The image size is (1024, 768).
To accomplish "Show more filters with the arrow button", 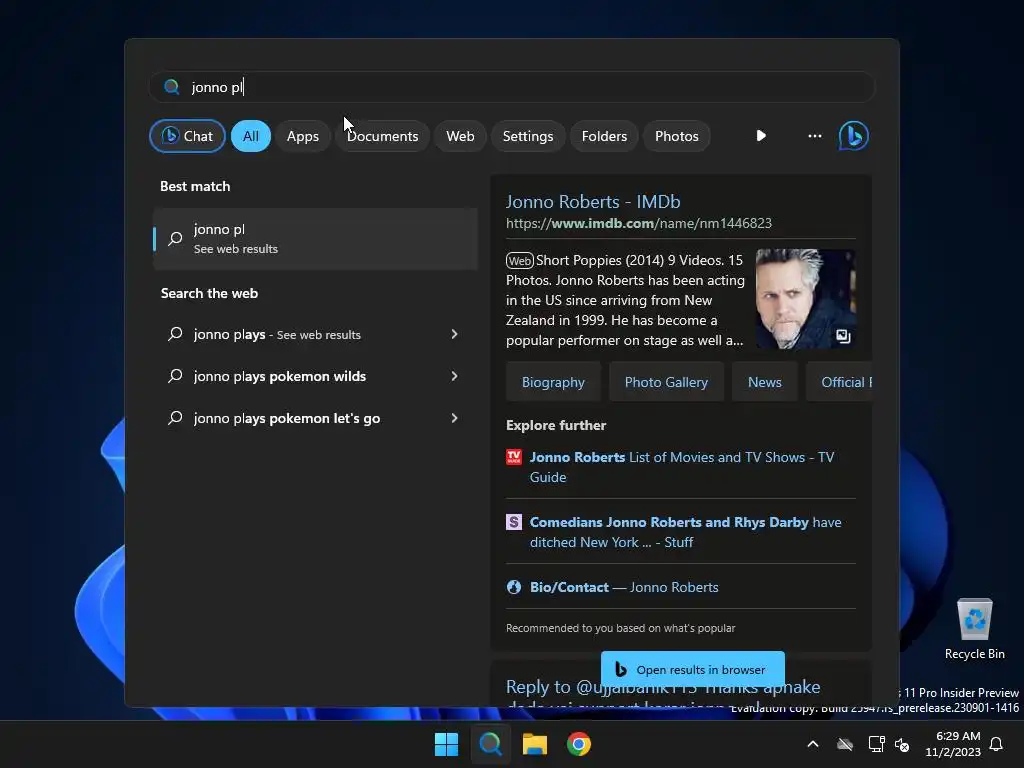I will (761, 136).
